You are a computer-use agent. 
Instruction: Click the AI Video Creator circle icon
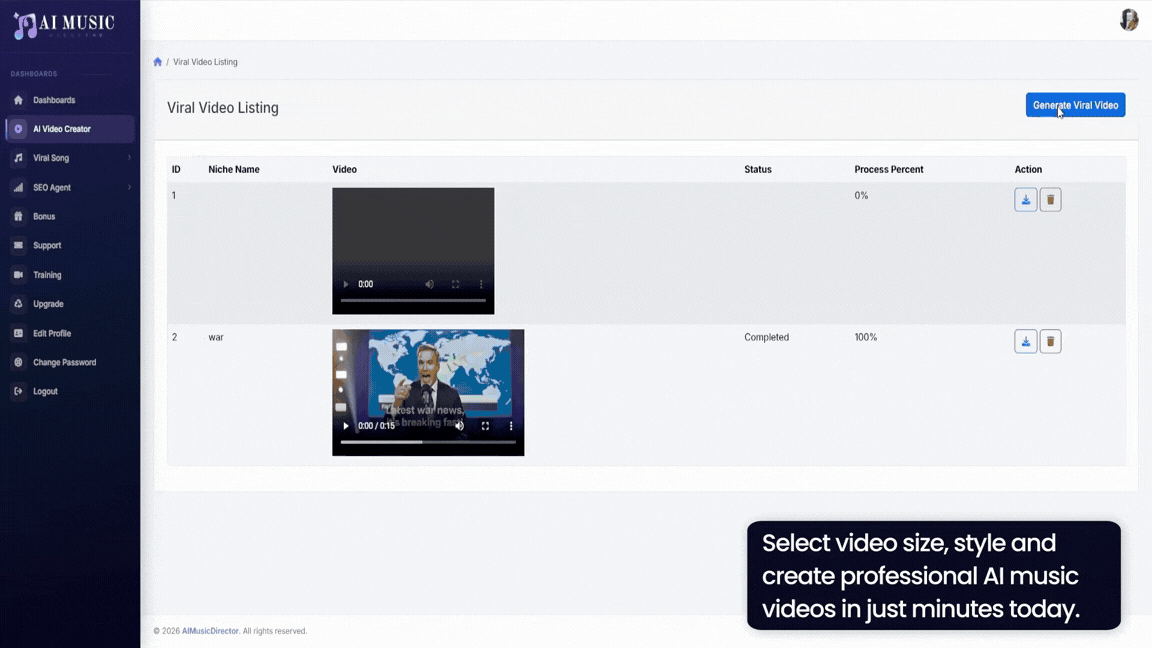(x=18, y=129)
